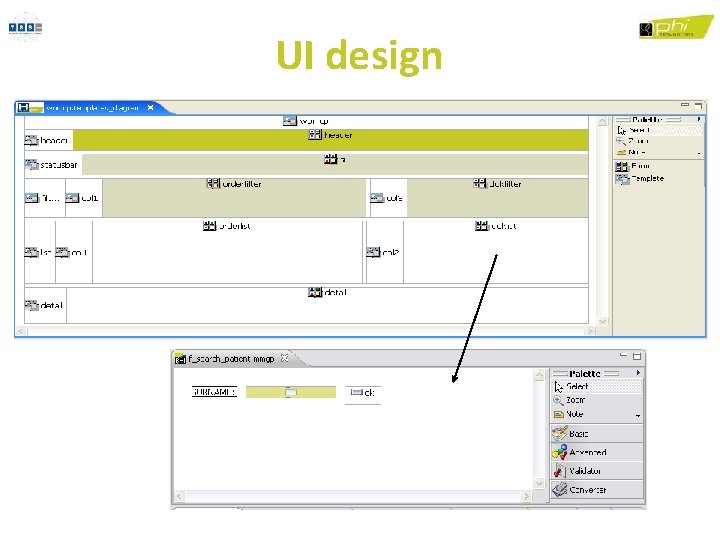Collapse the lower Palette using its arrow

coord(638,373)
